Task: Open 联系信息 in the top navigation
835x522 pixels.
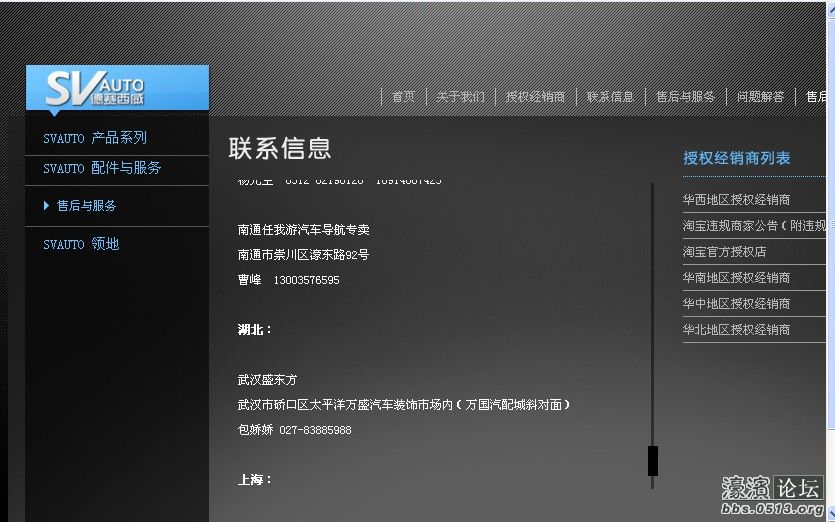Action: [610, 97]
